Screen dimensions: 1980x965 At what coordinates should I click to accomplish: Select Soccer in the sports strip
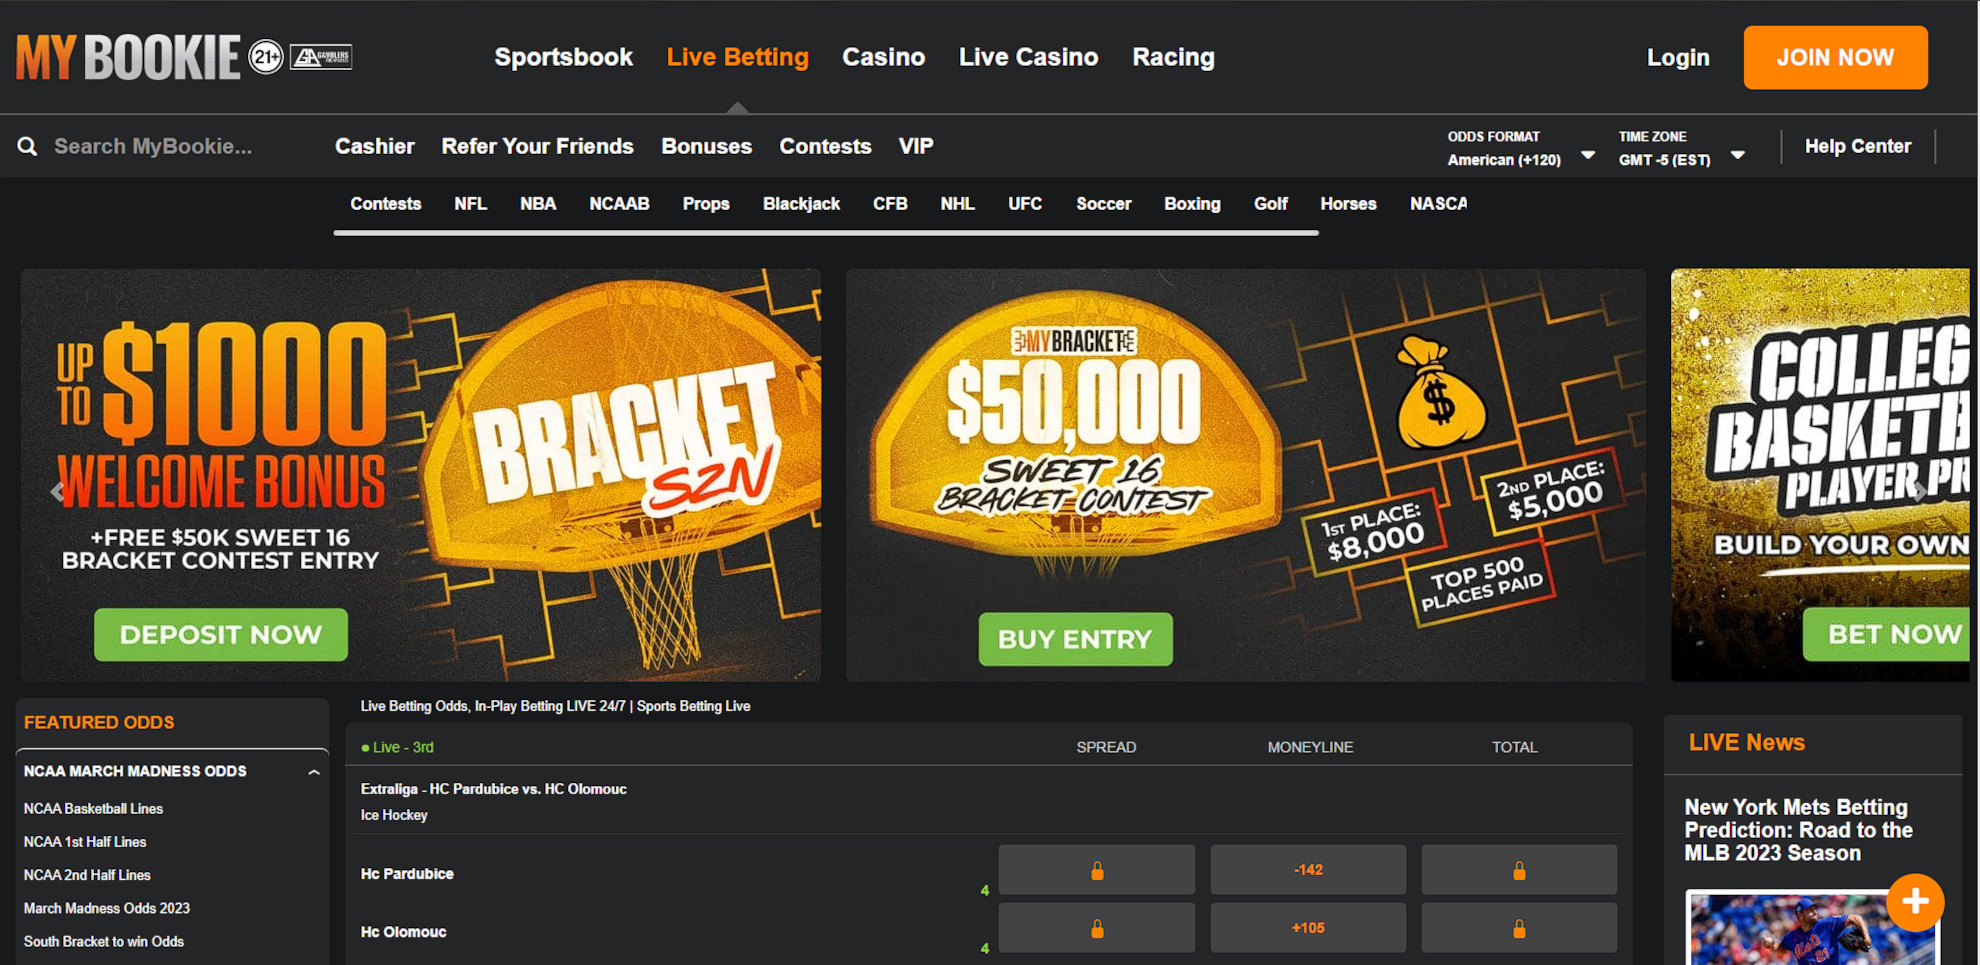point(1103,204)
